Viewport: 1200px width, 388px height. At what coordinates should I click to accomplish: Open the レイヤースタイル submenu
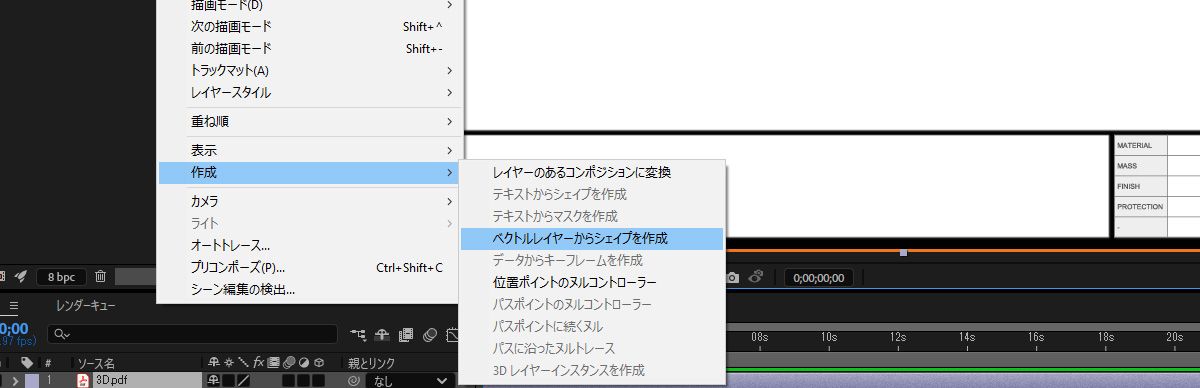310,92
